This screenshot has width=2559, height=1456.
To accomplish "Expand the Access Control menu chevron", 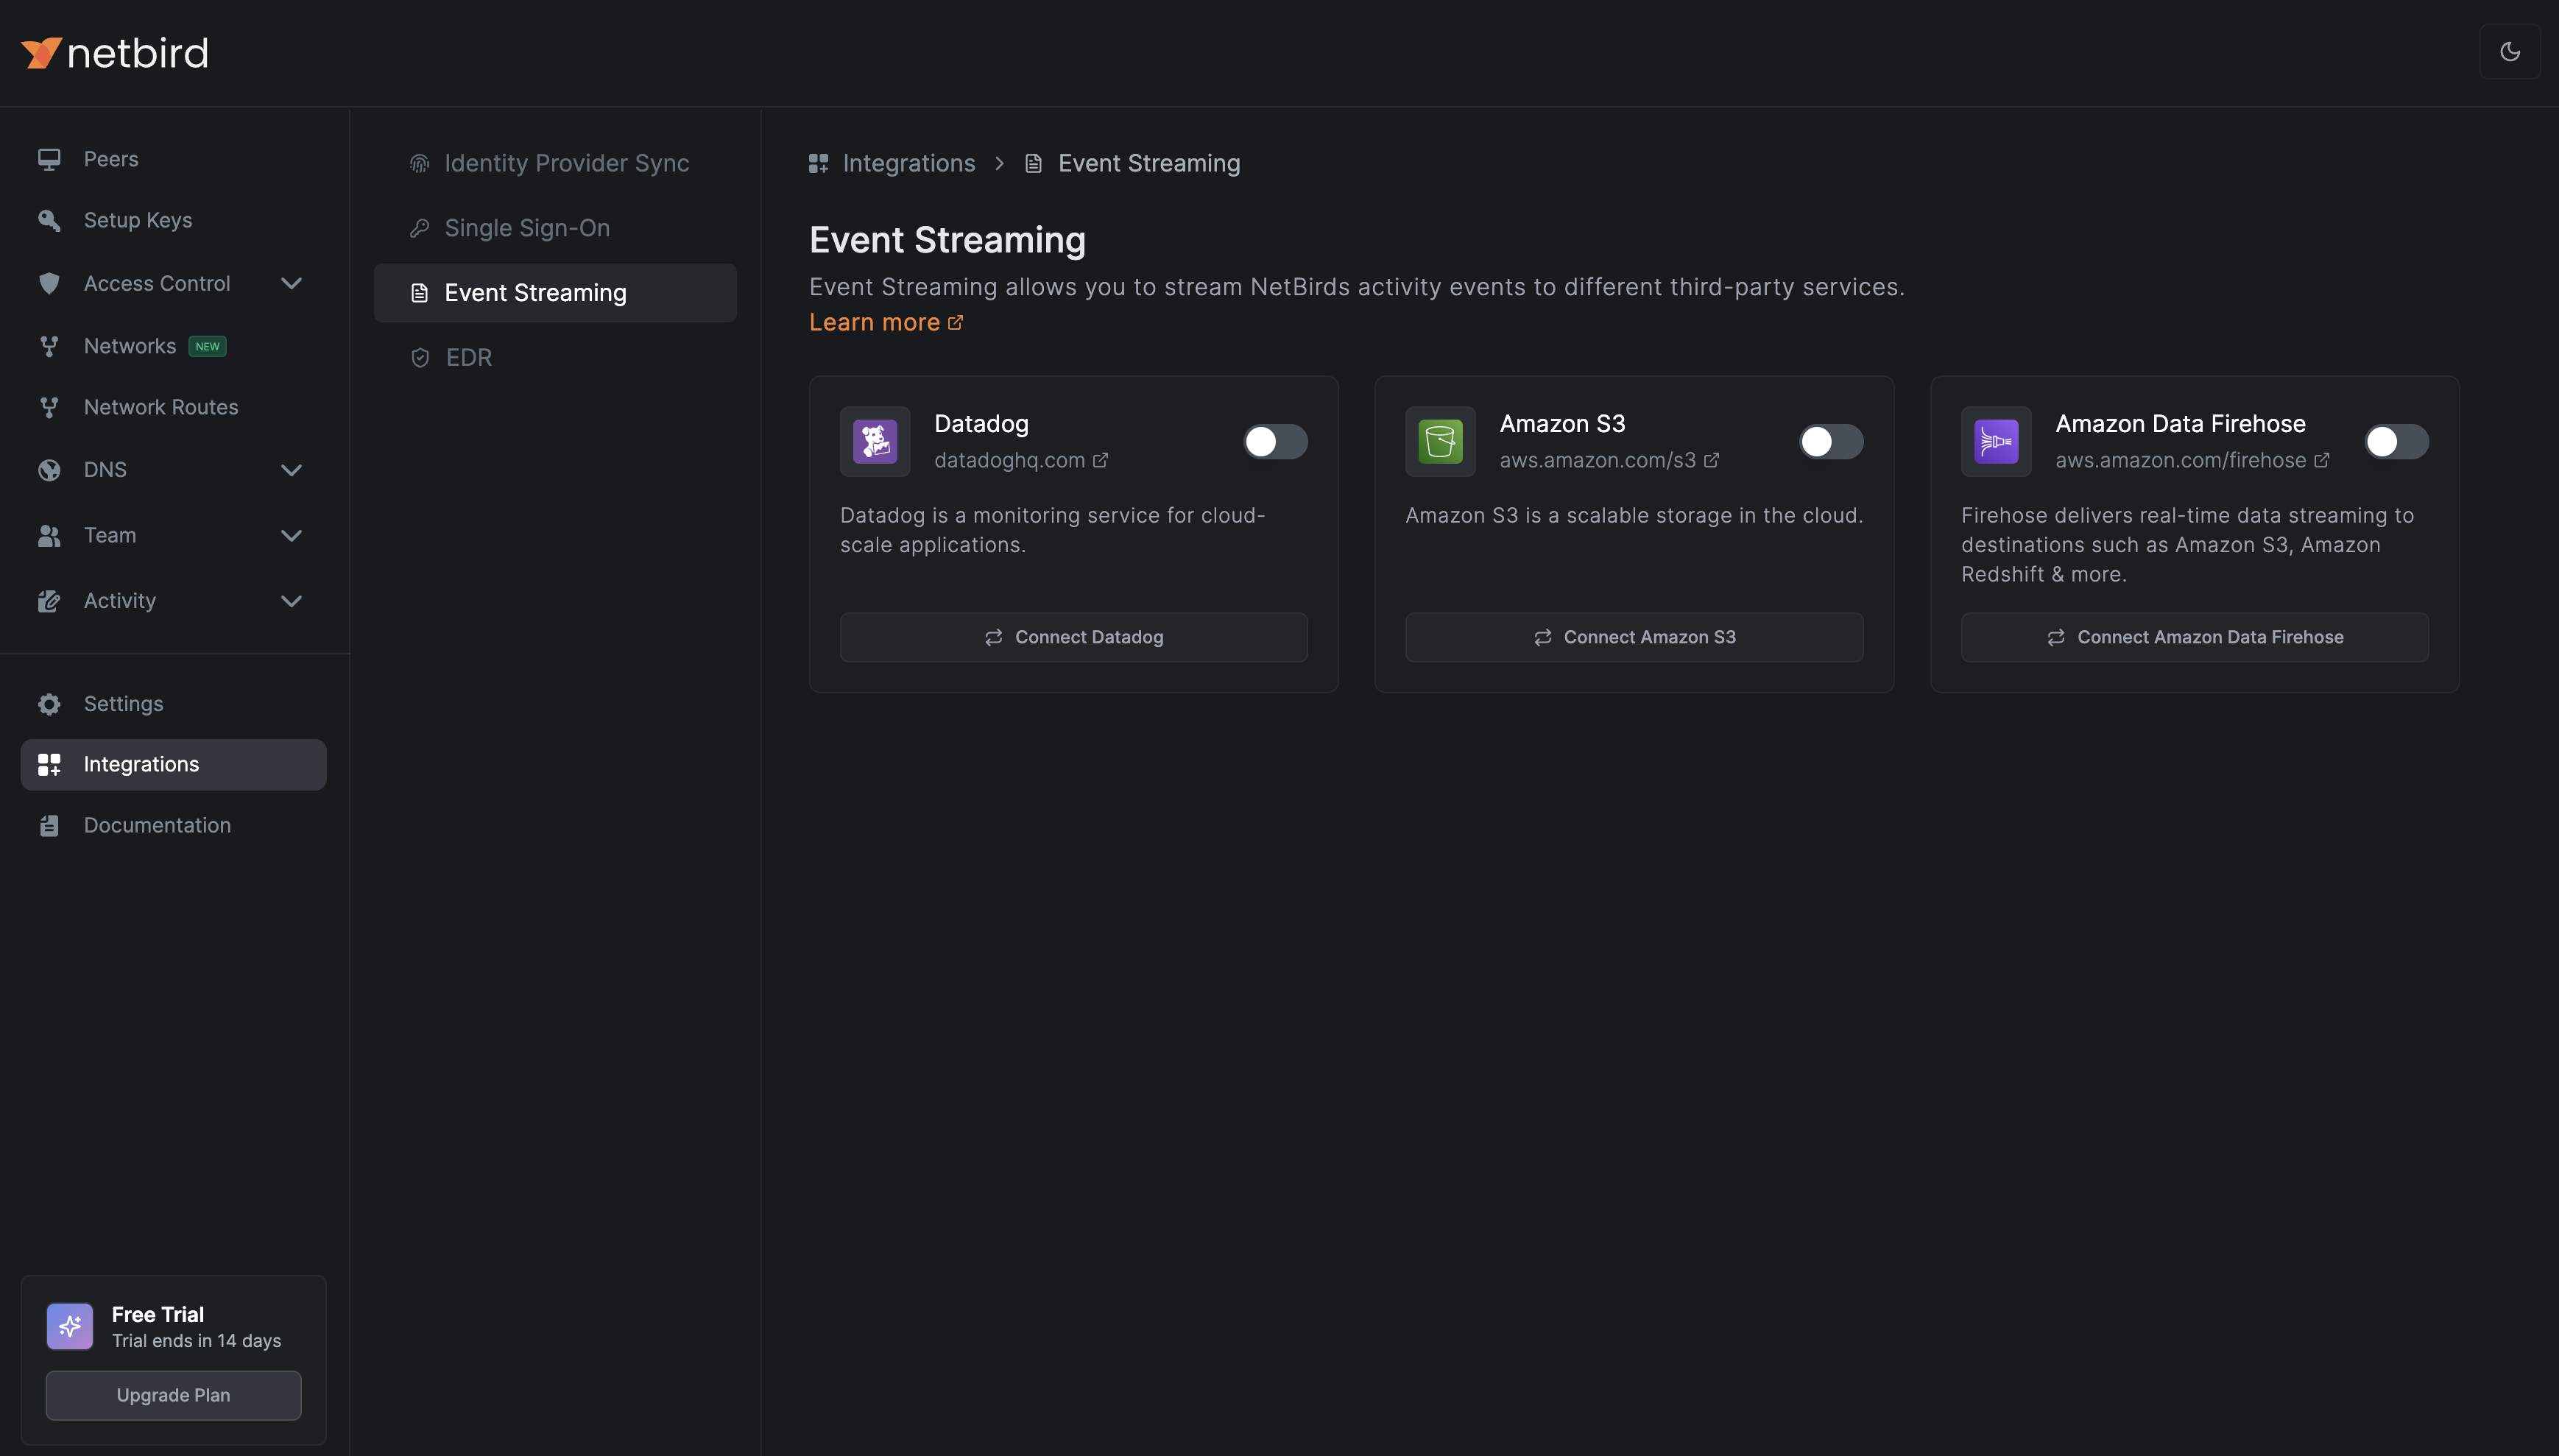I will pyautogui.click(x=291, y=284).
